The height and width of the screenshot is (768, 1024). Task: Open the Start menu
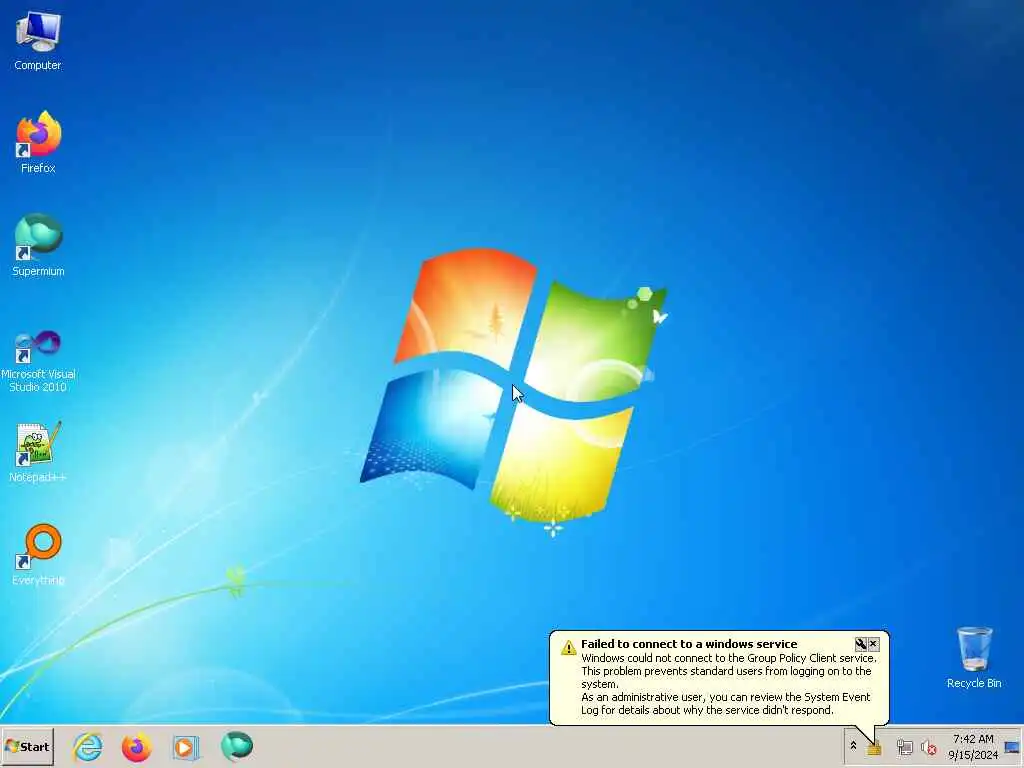tap(27, 746)
